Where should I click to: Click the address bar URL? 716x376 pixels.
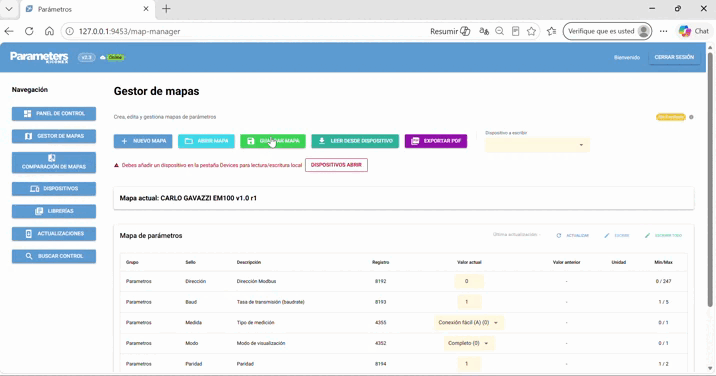pyautogui.click(x=130, y=32)
